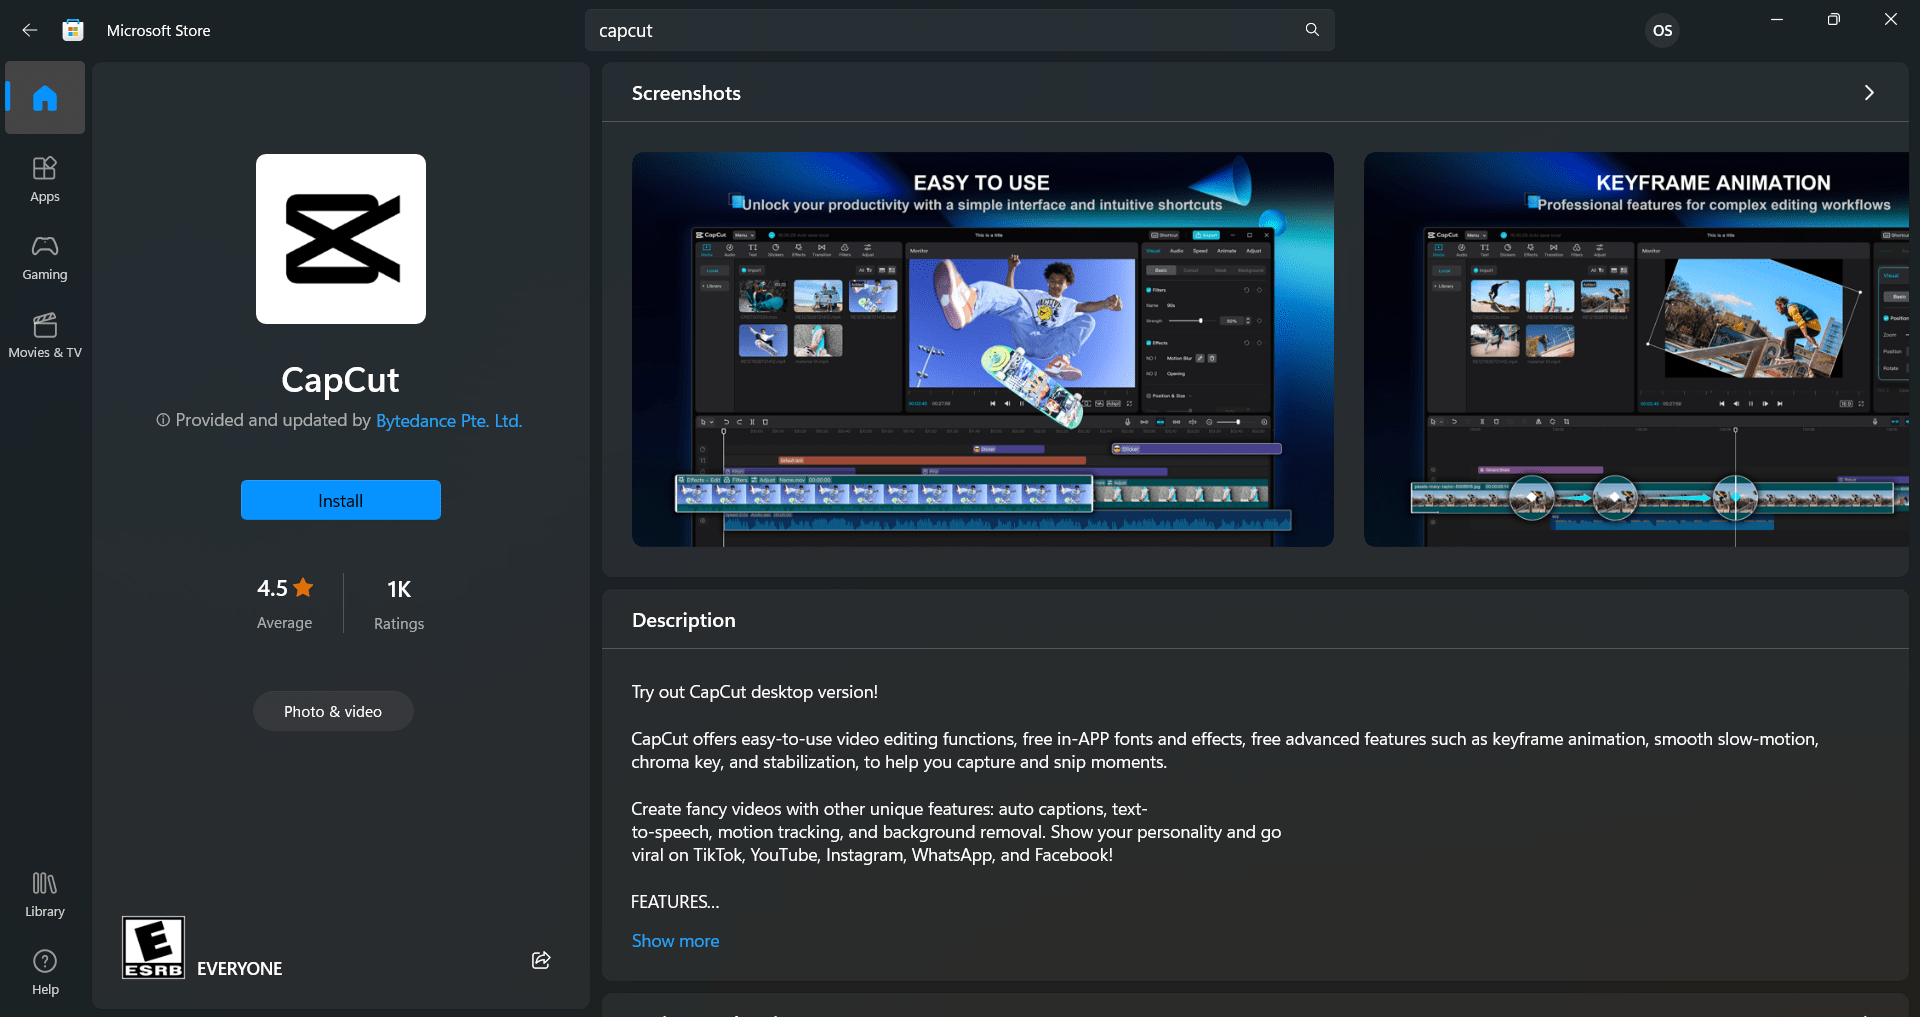This screenshot has width=1920, height=1017.
Task: Click the 4.5 star rating icon
Action: [x=304, y=588]
